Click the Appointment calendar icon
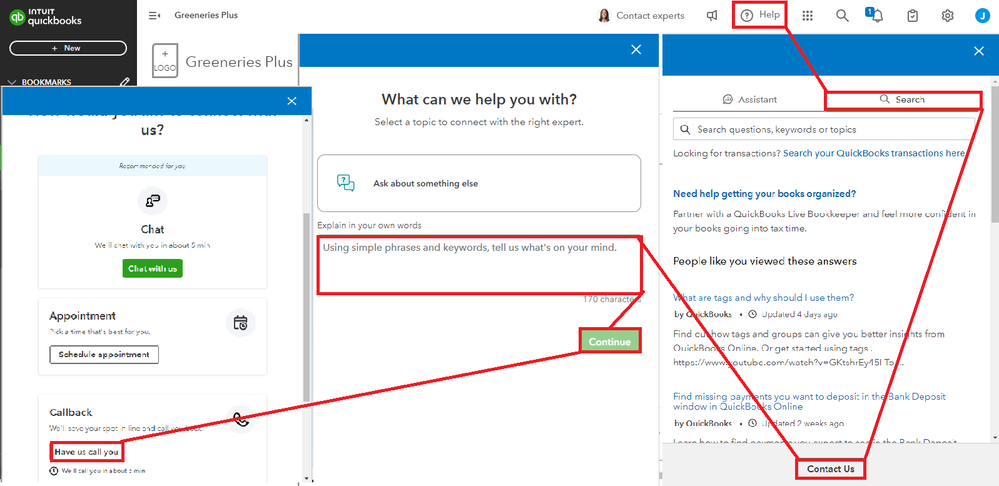The height and width of the screenshot is (486, 999). point(241,322)
